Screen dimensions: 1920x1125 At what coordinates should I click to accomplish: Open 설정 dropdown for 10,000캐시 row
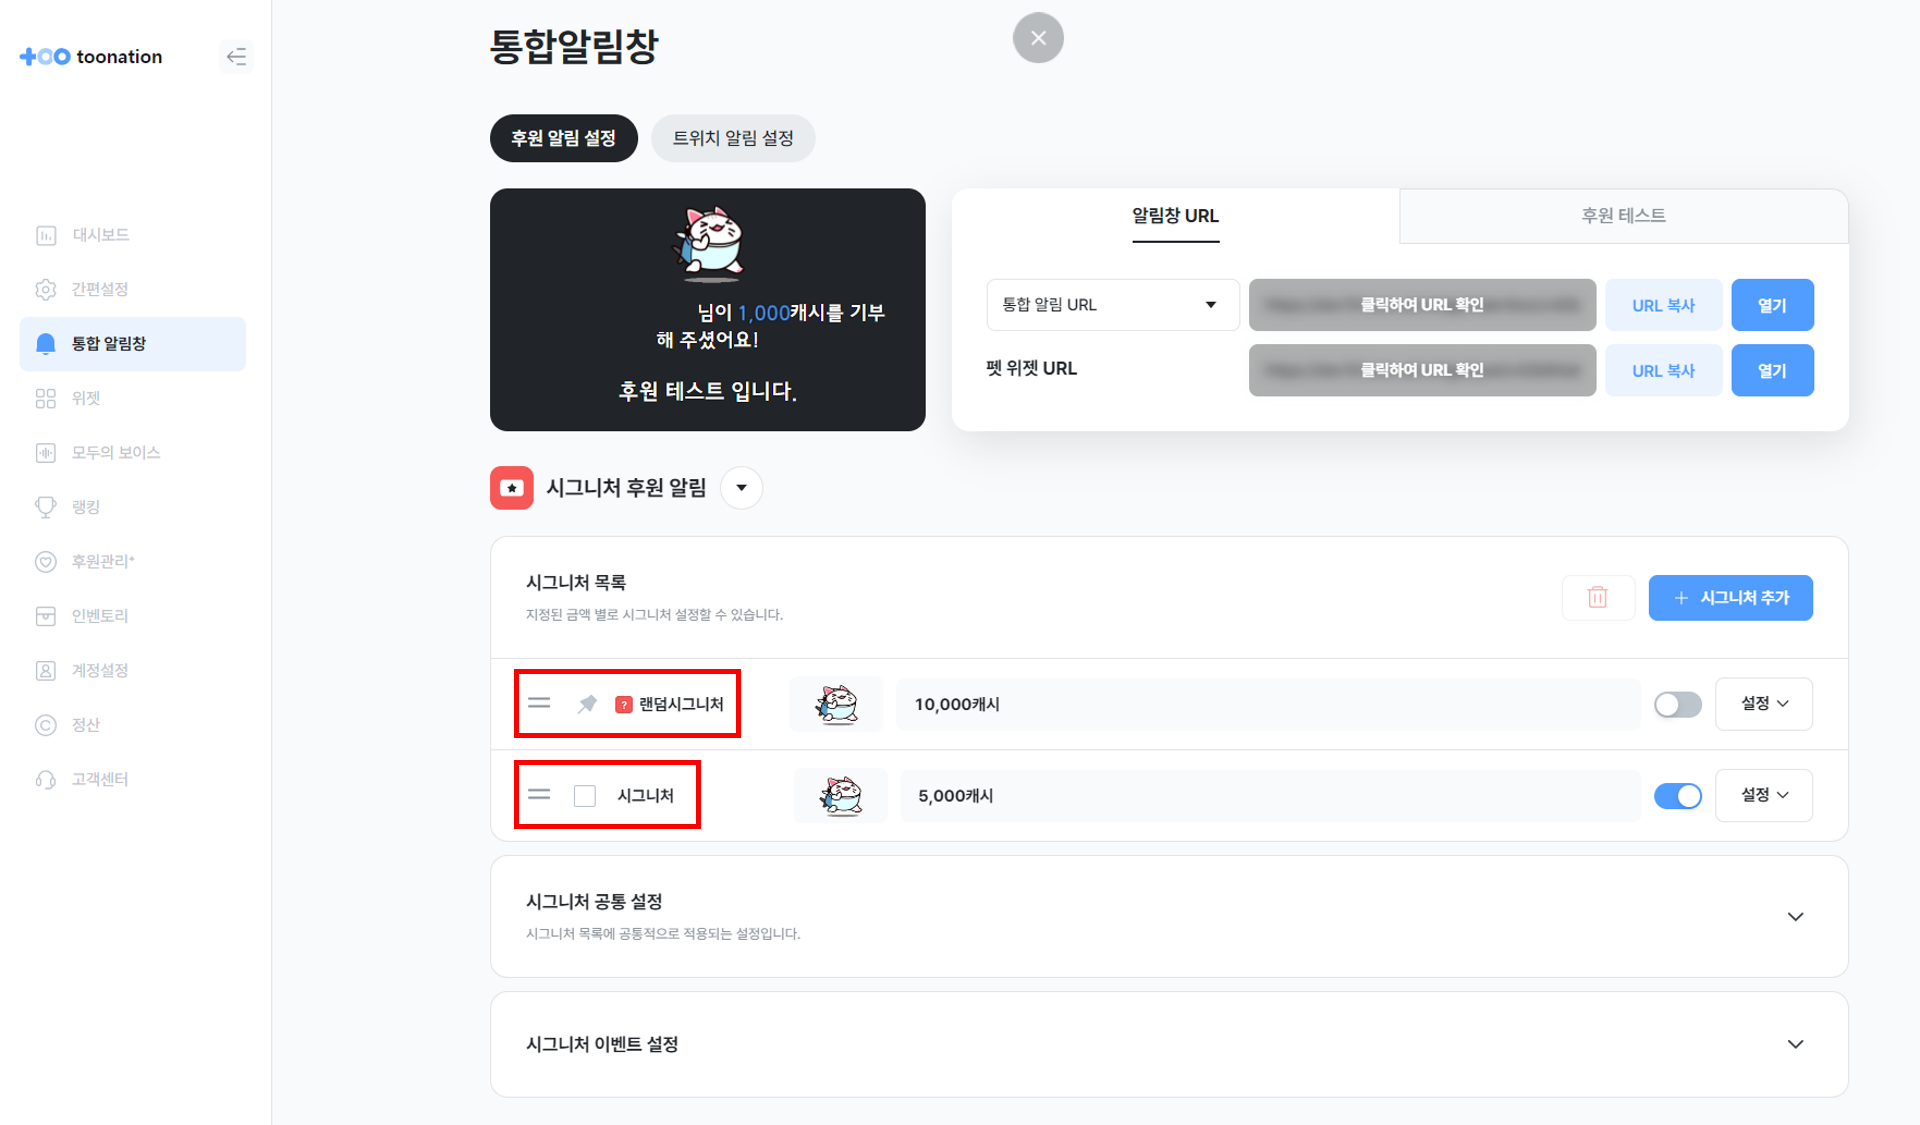click(1764, 704)
